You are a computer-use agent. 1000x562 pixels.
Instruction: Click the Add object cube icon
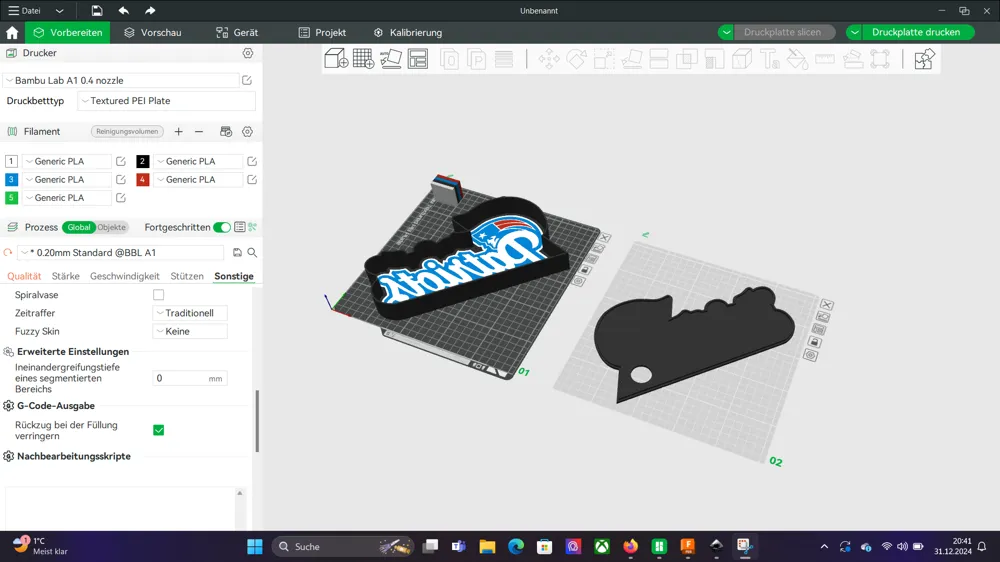click(x=336, y=59)
